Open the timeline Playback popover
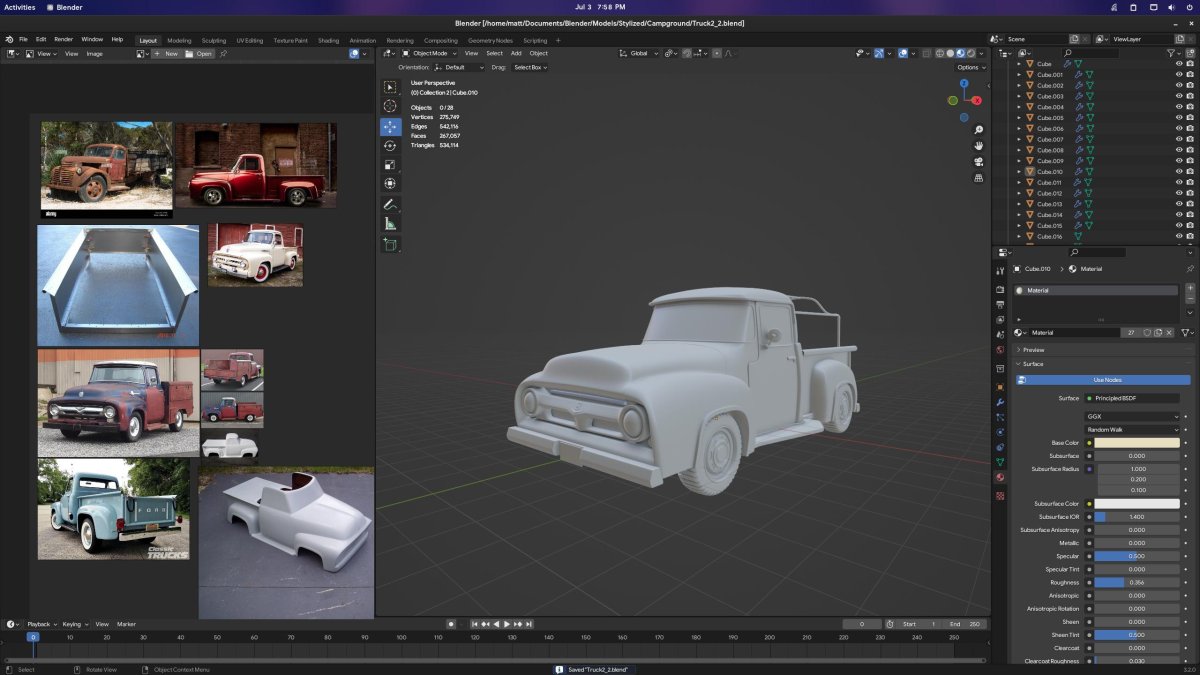This screenshot has width=1200, height=675. click(x=40, y=624)
